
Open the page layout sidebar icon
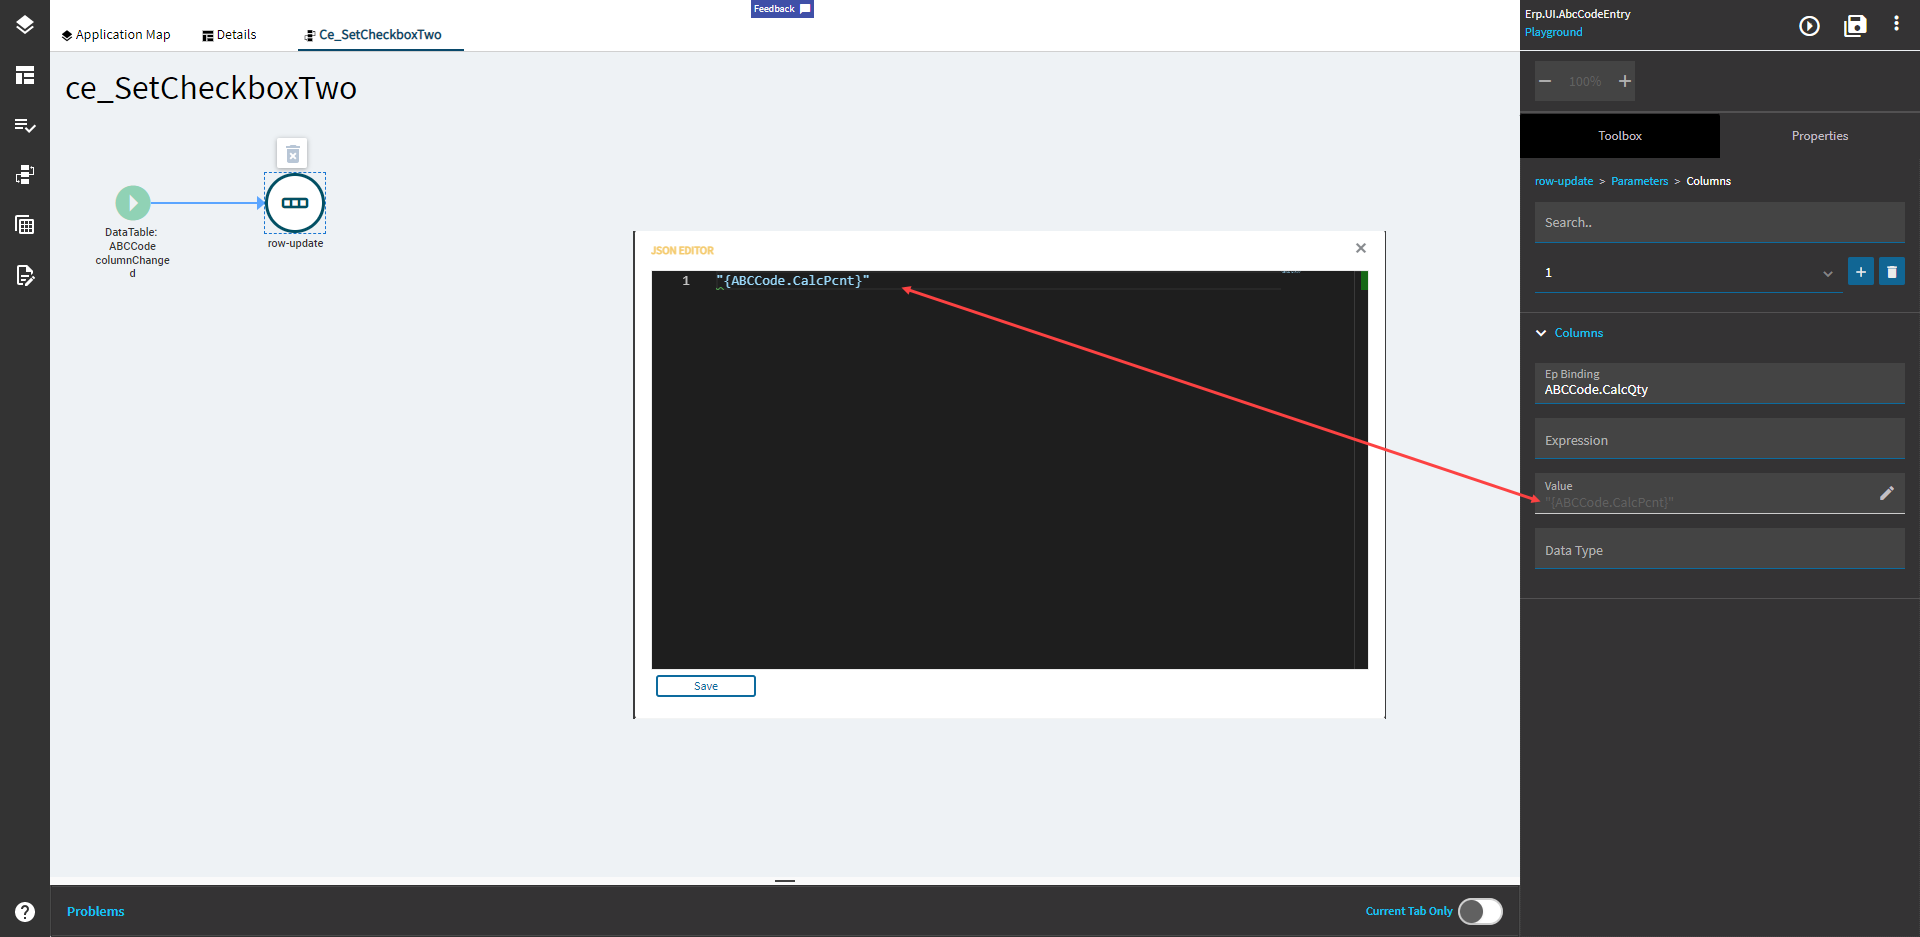pos(25,75)
